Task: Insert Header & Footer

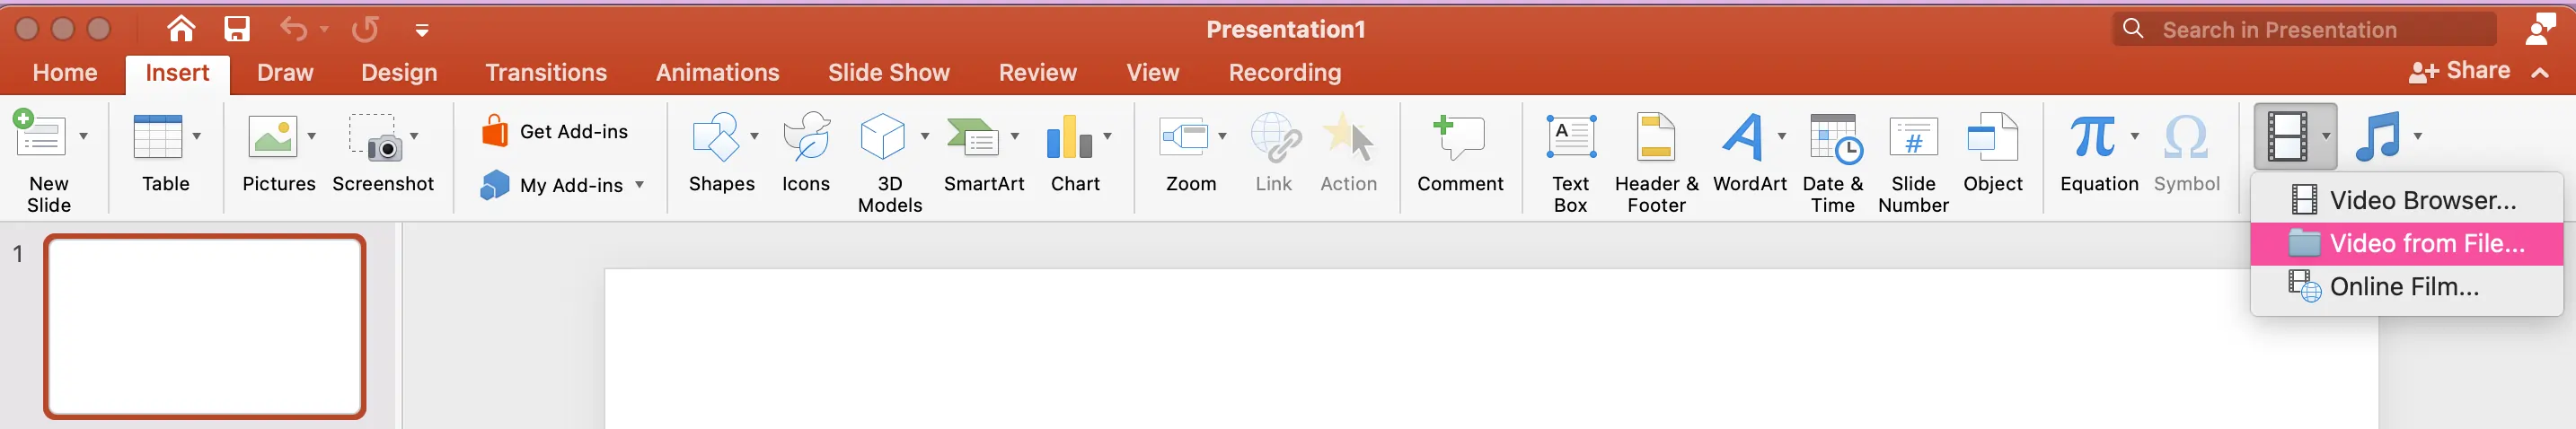Action: click(x=1656, y=162)
